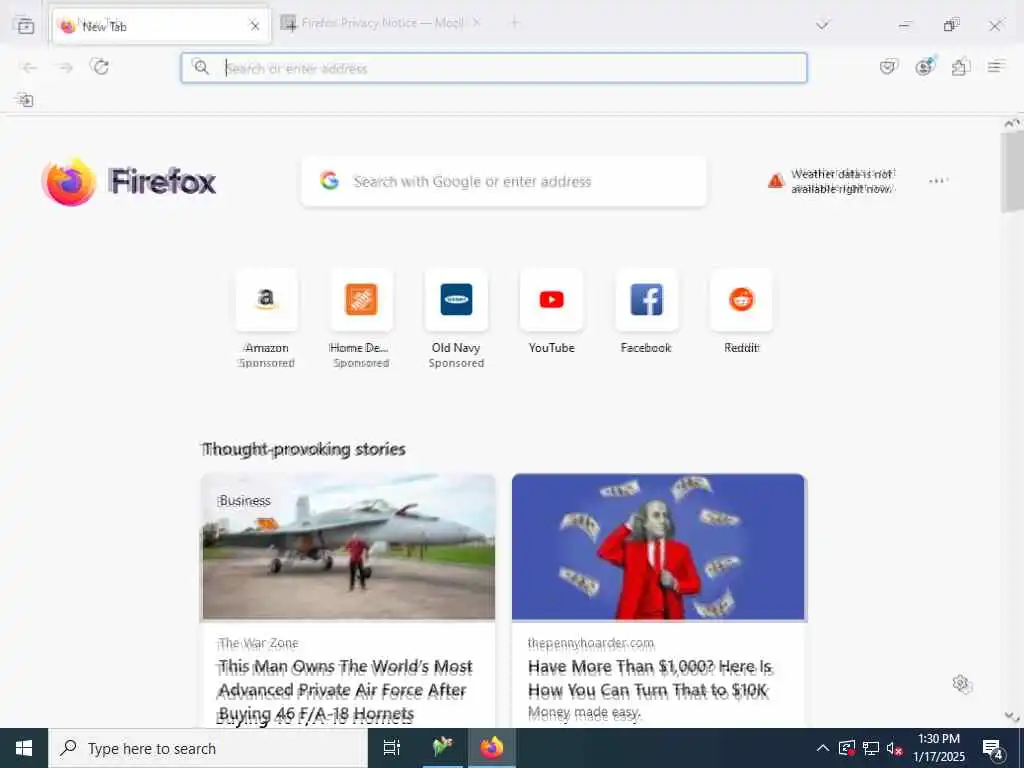Click the weather warning triangle icon
Image resolution: width=1024 pixels, height=768 pixels.
pos(775,181)
